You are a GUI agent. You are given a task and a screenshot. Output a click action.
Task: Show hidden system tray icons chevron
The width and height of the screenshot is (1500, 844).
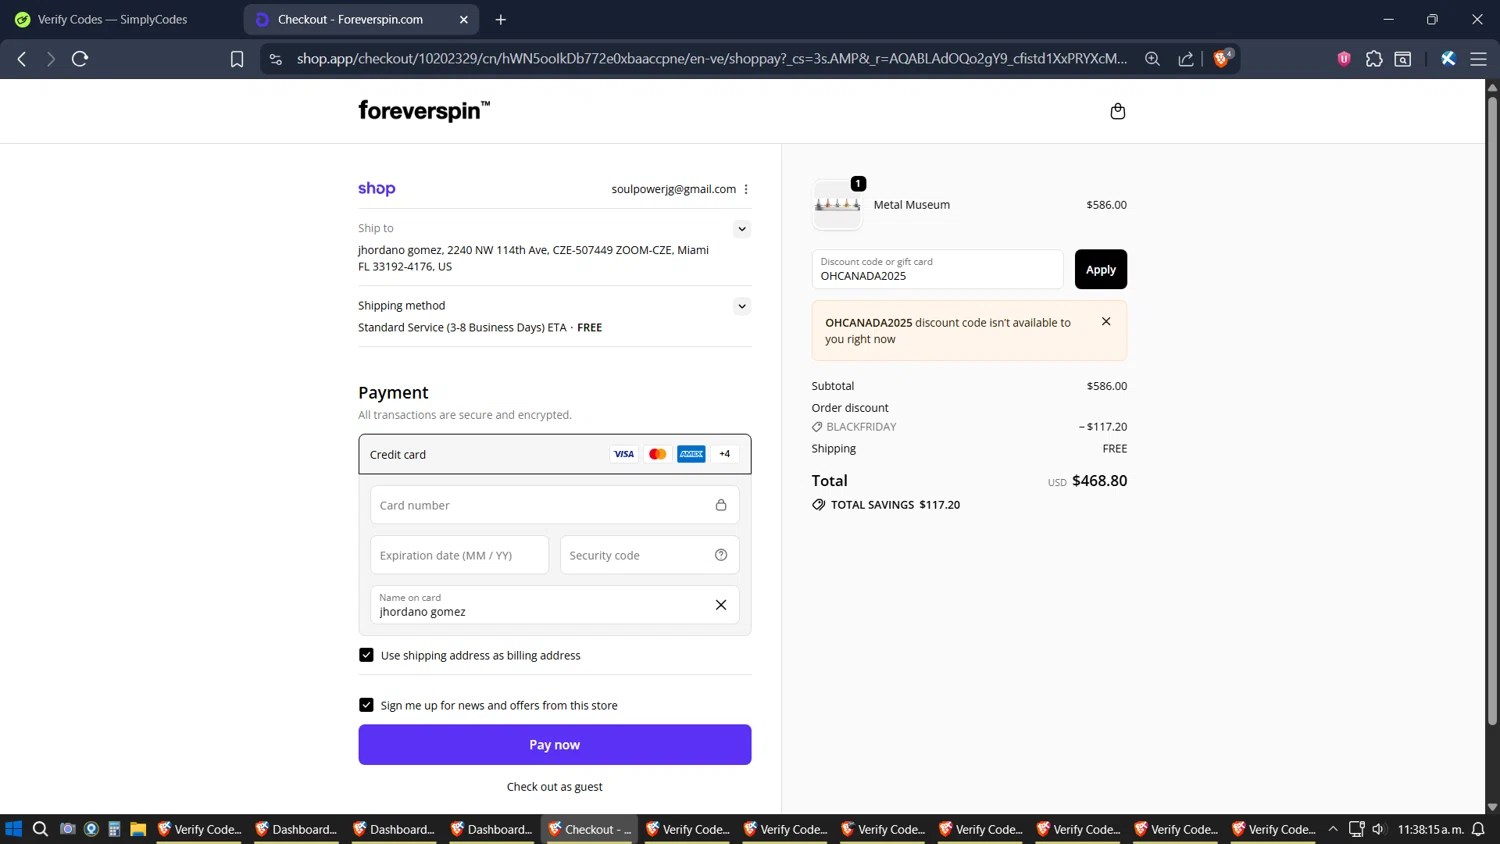(x=1333, y=829)
